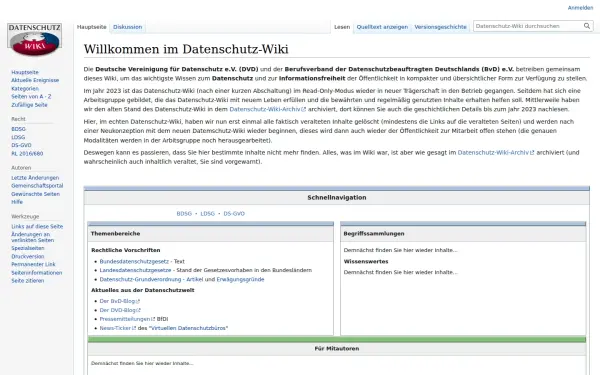
Task: Click the Für Mitautoren header
Action: pos(337,349)
